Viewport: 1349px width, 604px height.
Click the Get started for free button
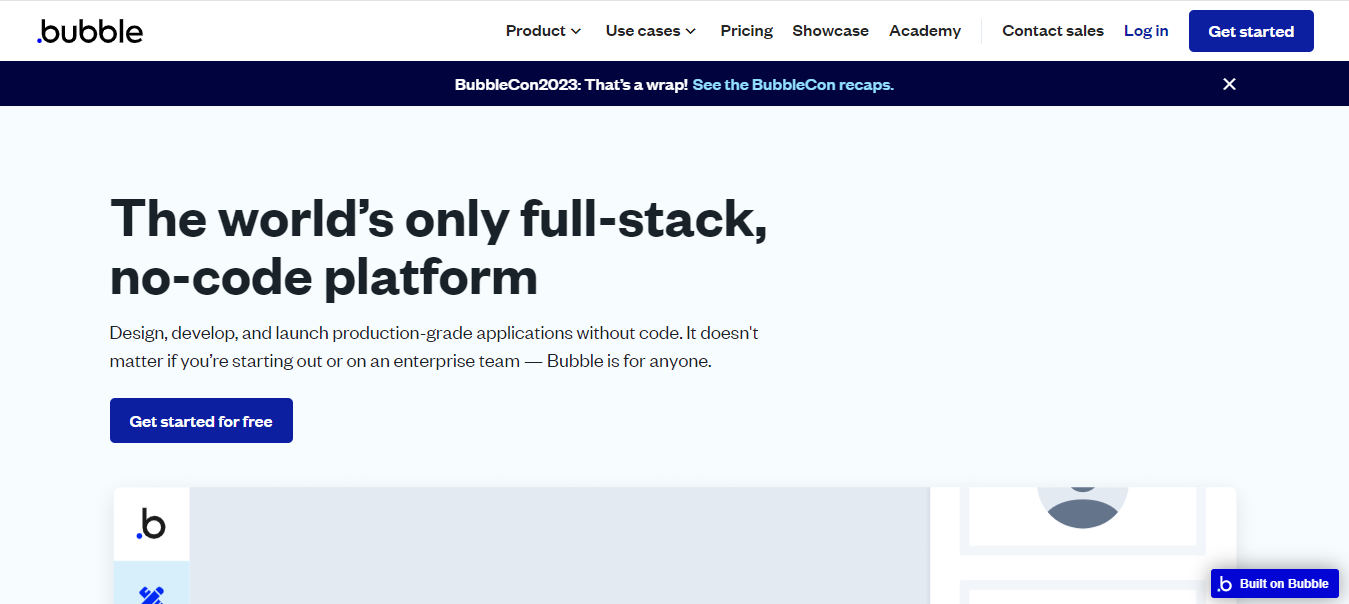(201, 421)
